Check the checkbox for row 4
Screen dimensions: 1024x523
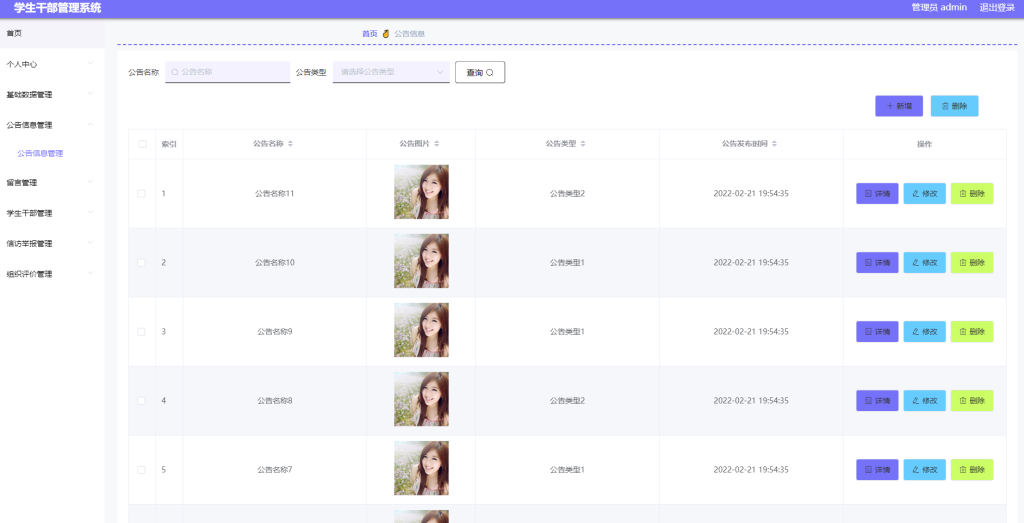[142, 401]
